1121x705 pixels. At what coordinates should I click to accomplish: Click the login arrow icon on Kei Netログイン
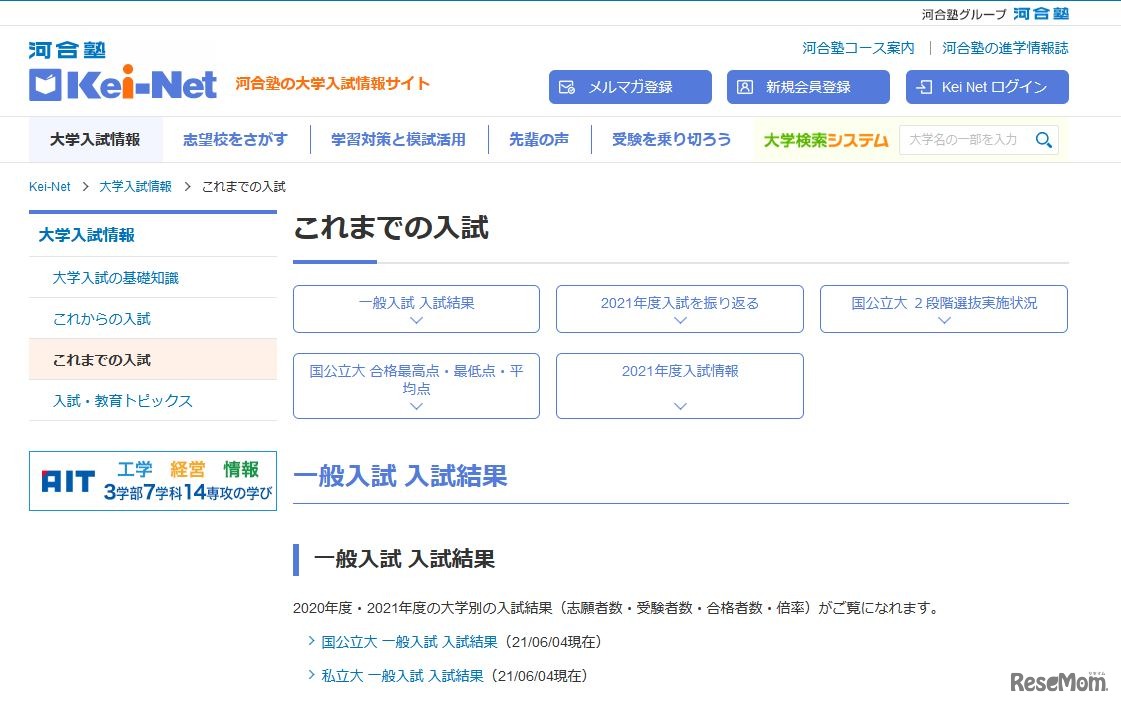[922, 87]
